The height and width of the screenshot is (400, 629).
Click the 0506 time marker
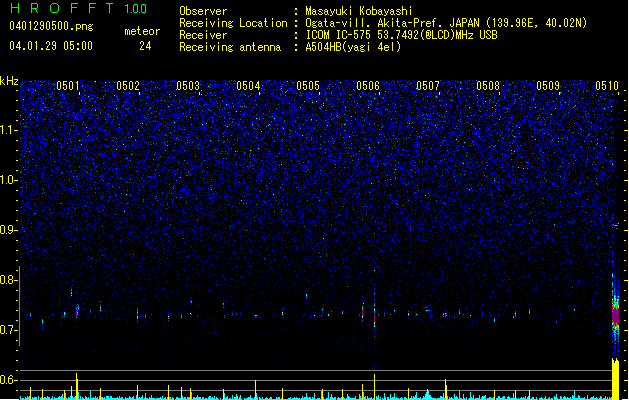point(368,86)
